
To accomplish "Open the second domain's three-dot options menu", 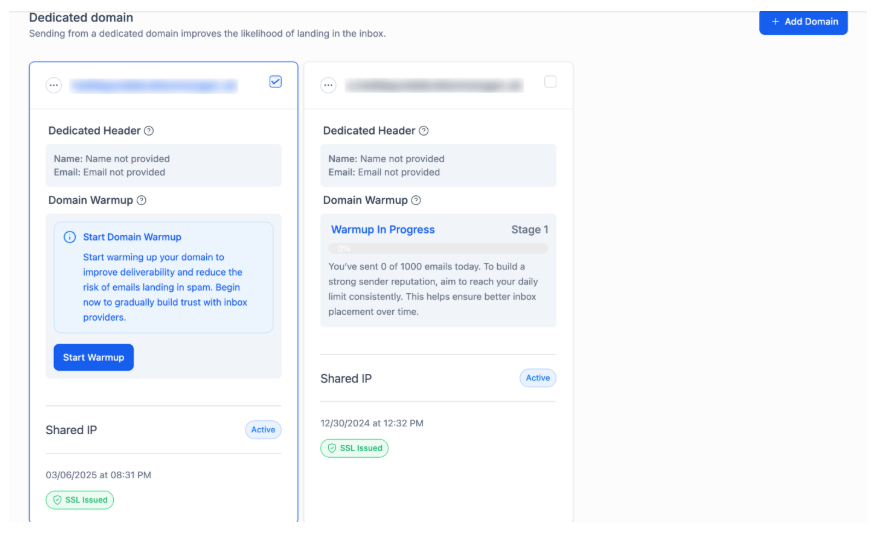I will (x=328, y=86).
